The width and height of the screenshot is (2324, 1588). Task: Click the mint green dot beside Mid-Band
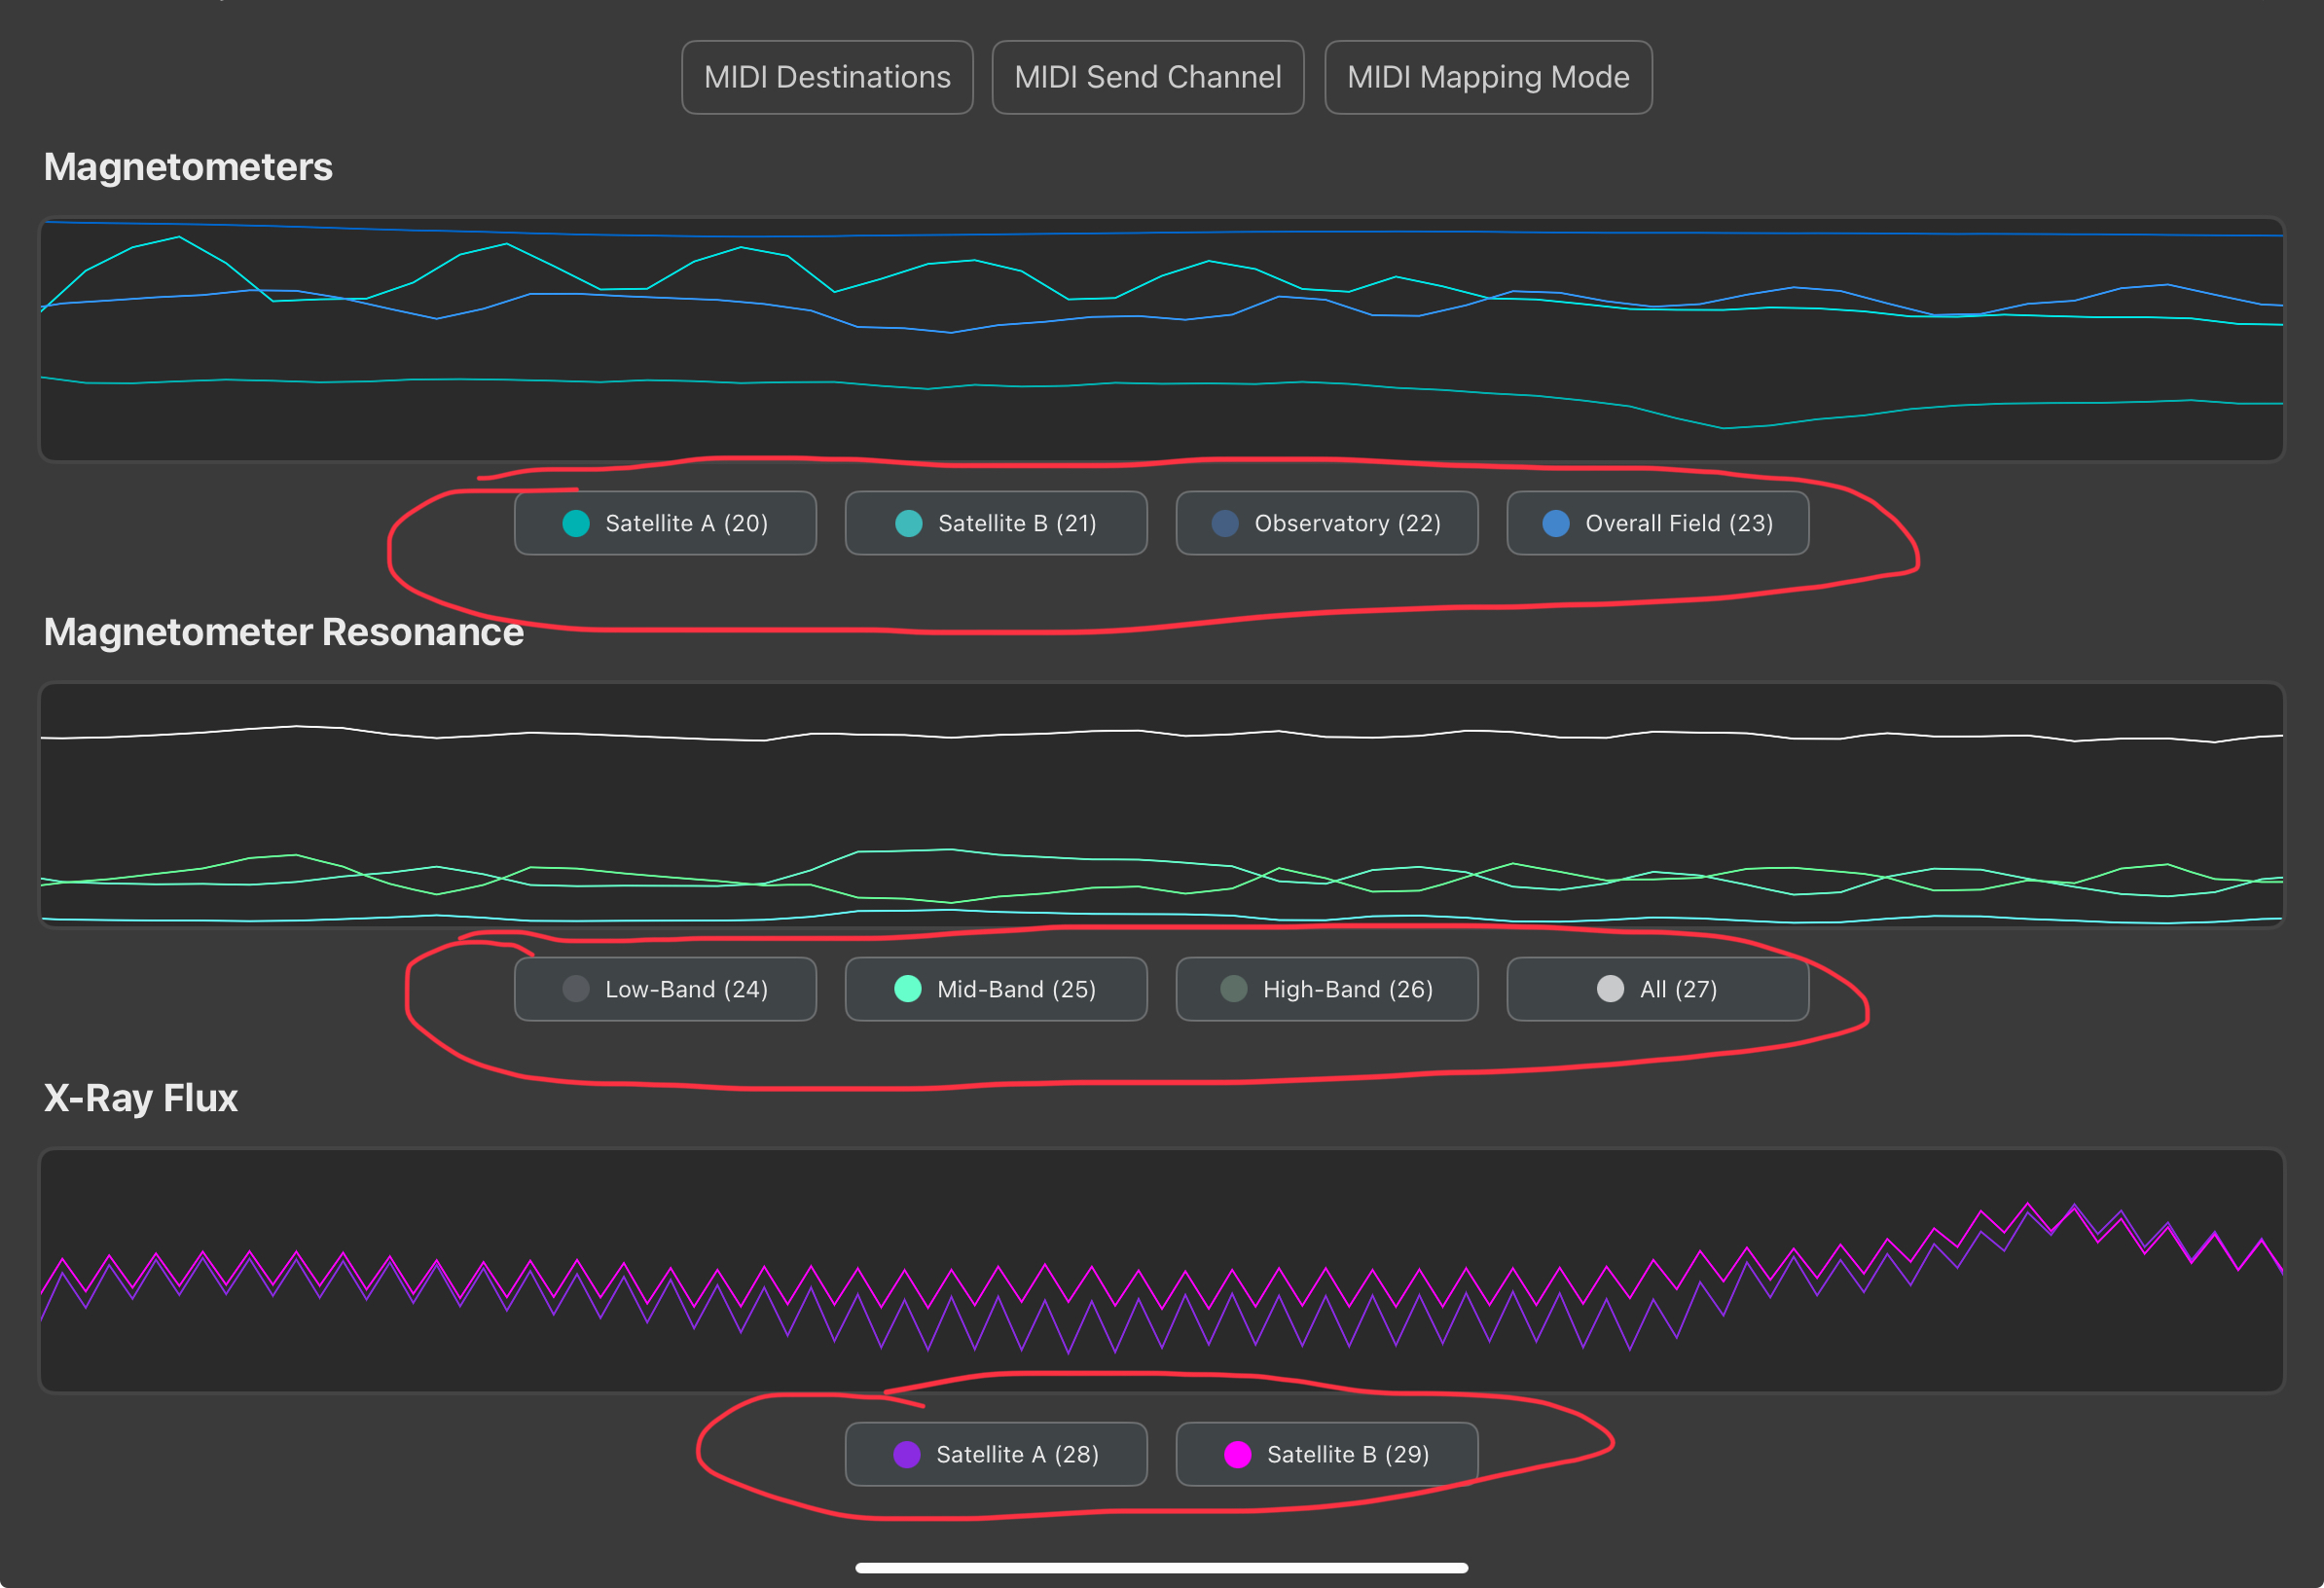click(907, 989)
